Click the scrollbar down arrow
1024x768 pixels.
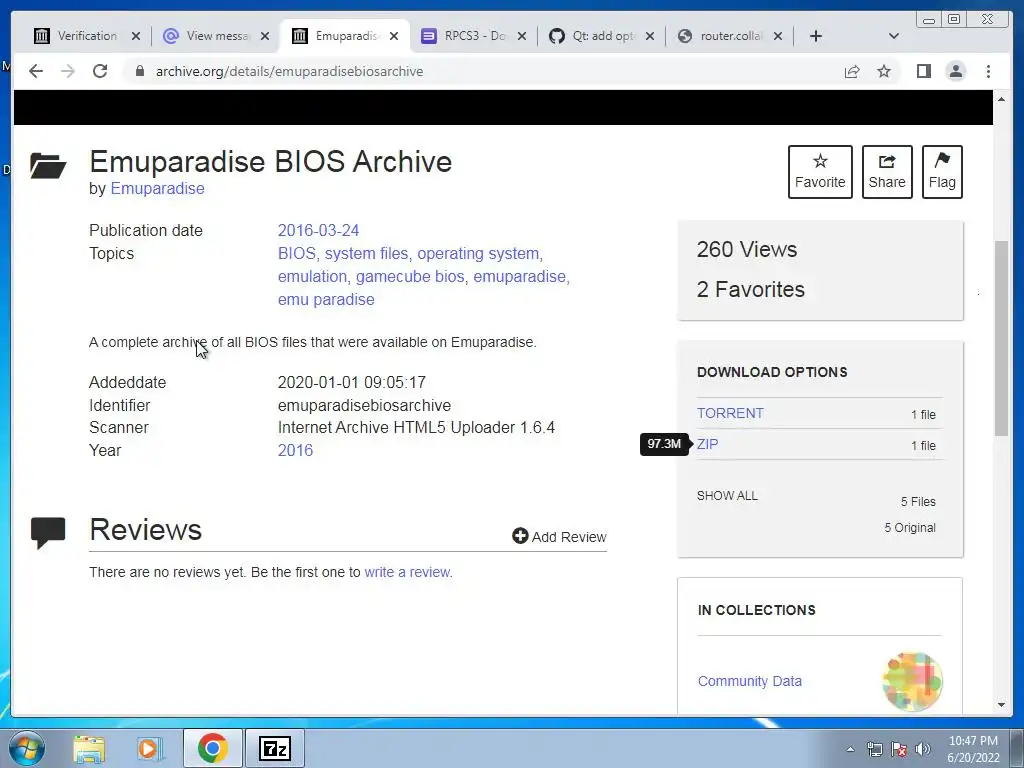[x=1002, y=705]
